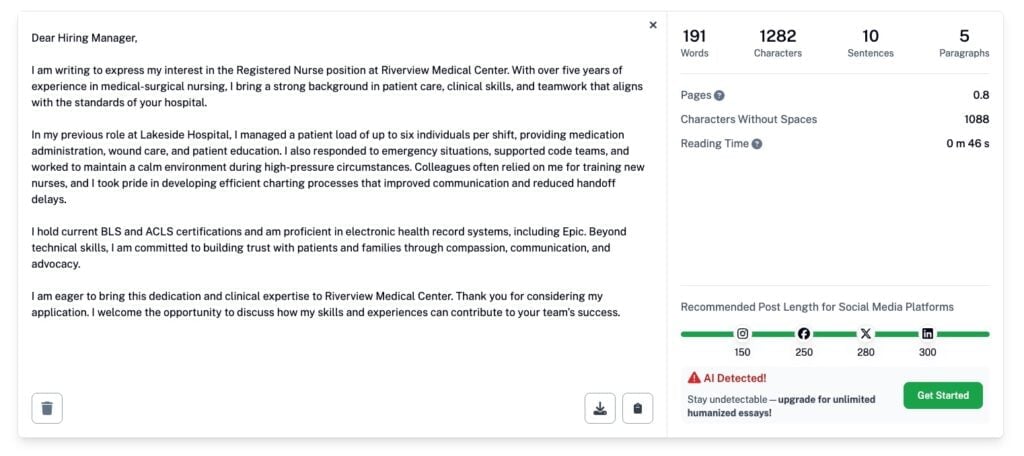Click the clipboard copy icon
Screen dimensions: 1024x456
tap(638, 408)
